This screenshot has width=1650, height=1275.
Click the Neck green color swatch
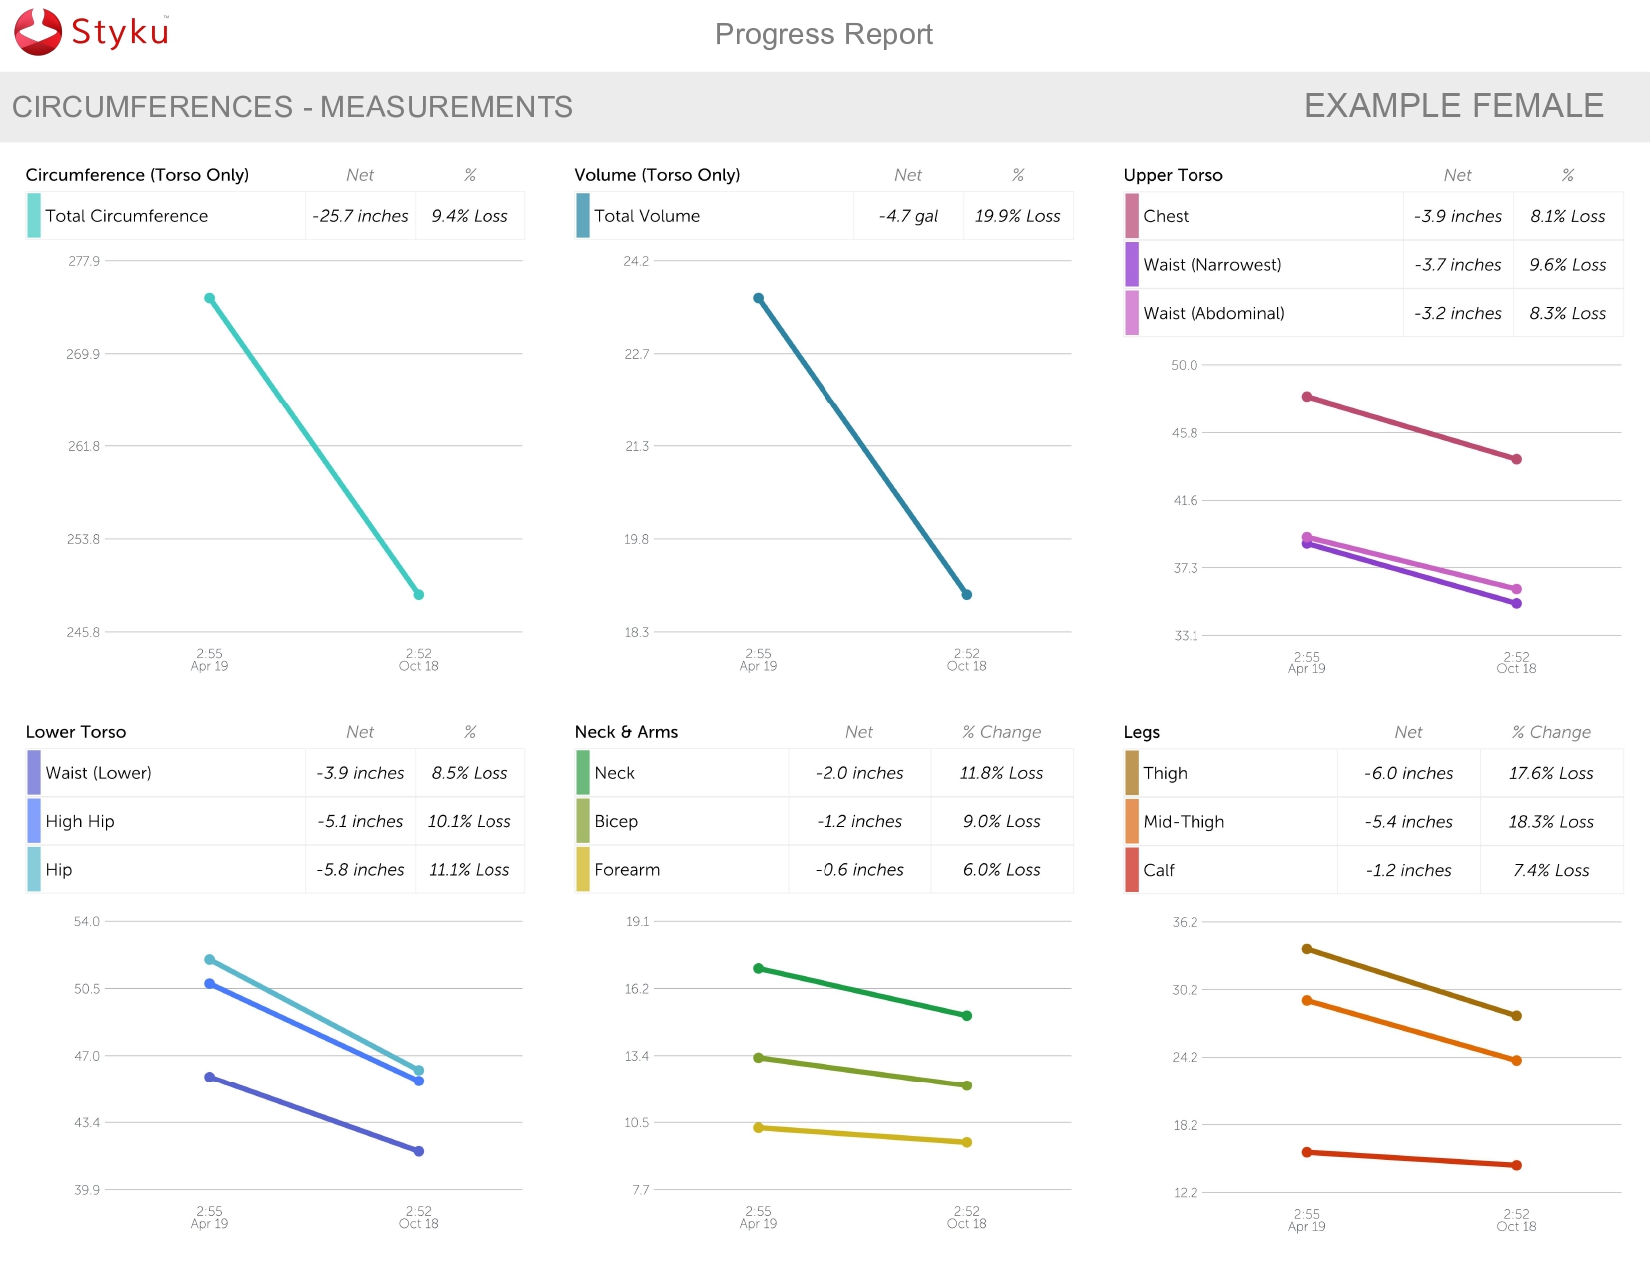[x=583, y=773]
